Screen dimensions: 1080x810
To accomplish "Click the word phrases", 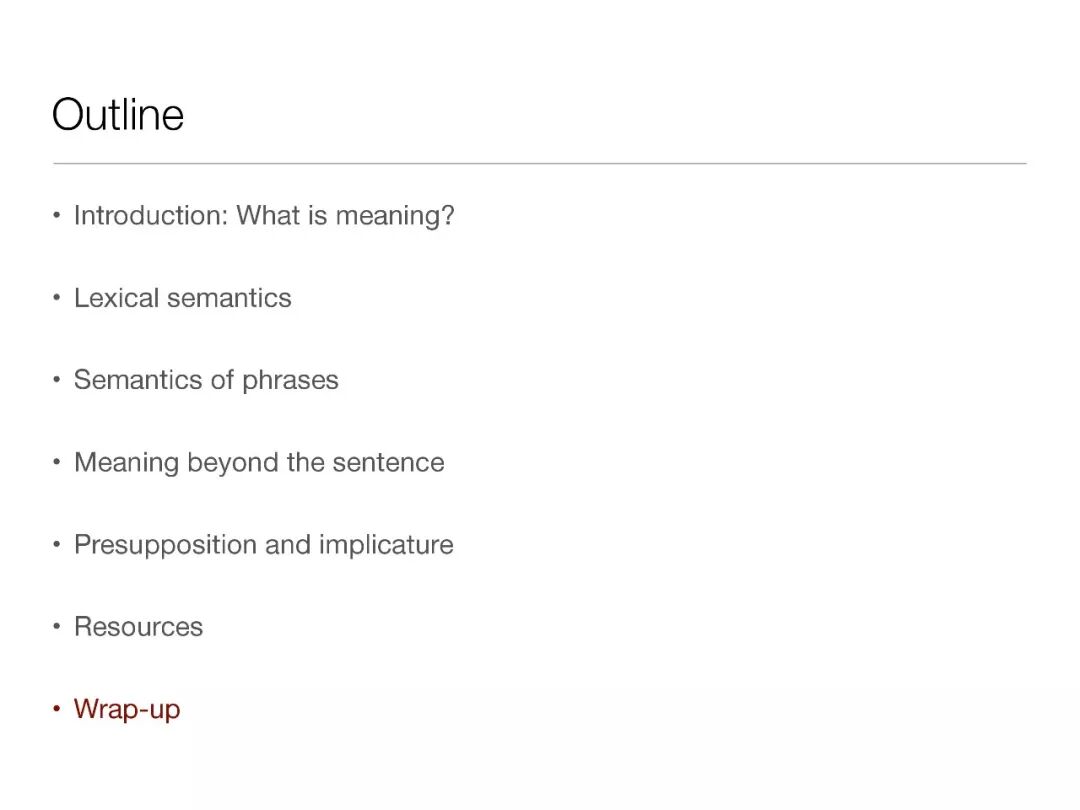I will pos(290,381).
